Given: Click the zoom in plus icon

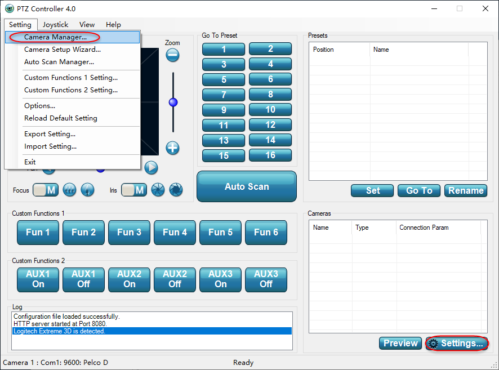Looking at the screenshot, I should click(x=173, y=148).
